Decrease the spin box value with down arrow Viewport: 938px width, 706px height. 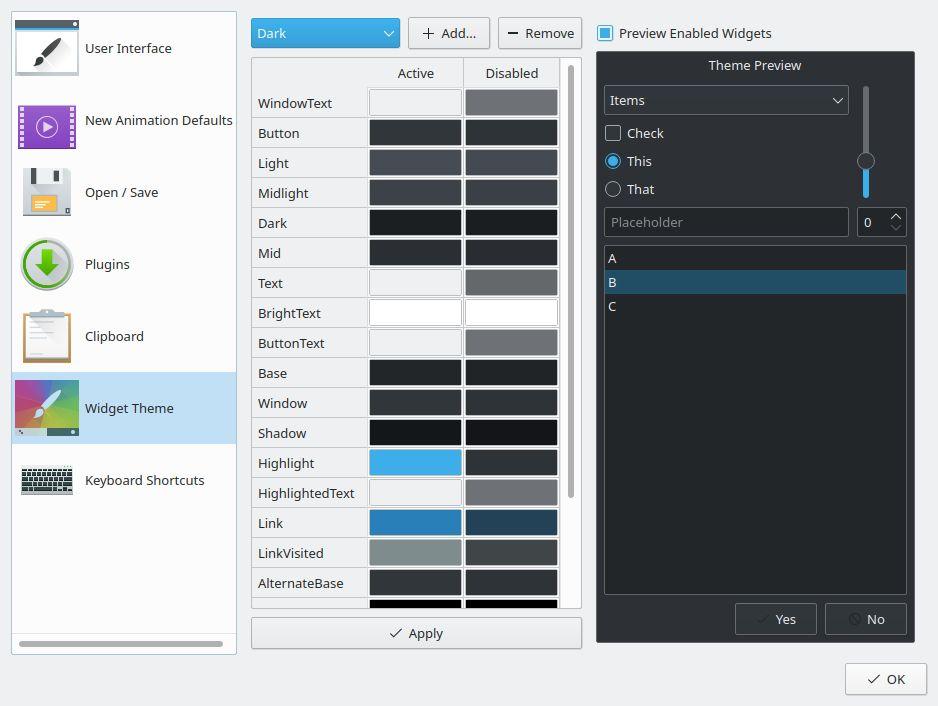896,227
